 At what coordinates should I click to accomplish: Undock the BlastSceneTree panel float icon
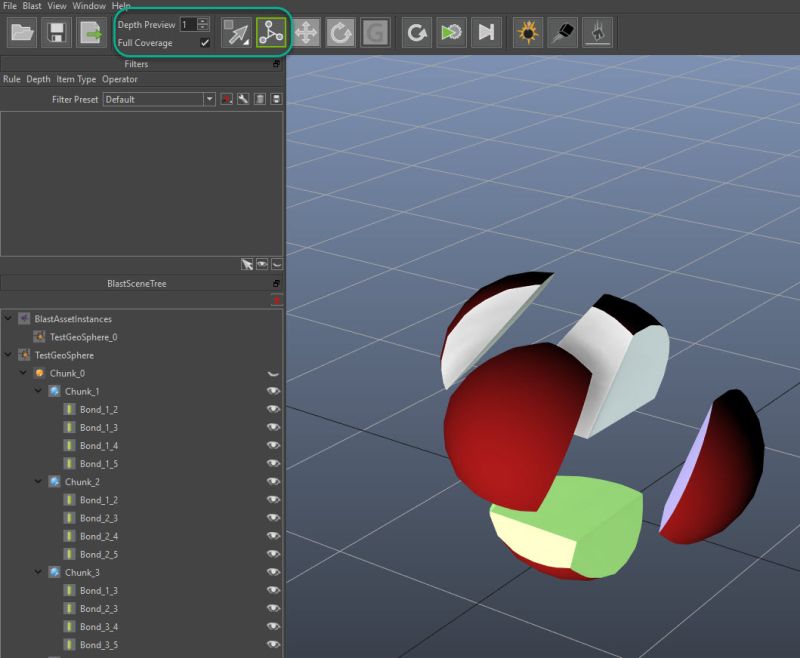click(x=276, y=284)
